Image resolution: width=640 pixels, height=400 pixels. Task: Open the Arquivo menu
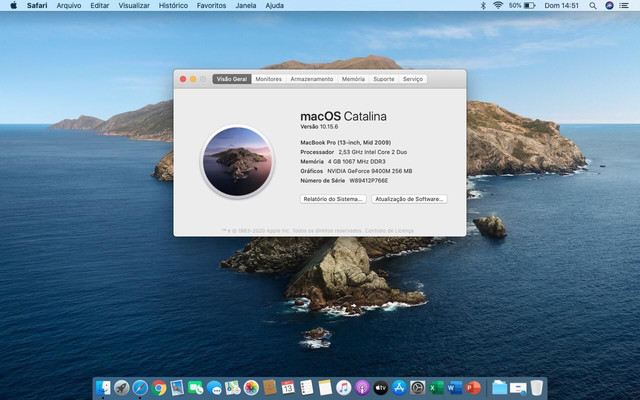(69, 6)
